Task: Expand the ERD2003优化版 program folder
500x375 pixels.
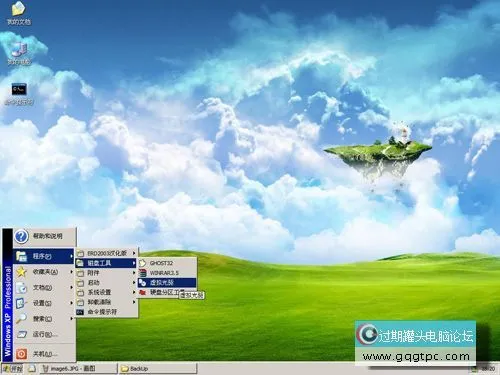Action: (106, 253)
